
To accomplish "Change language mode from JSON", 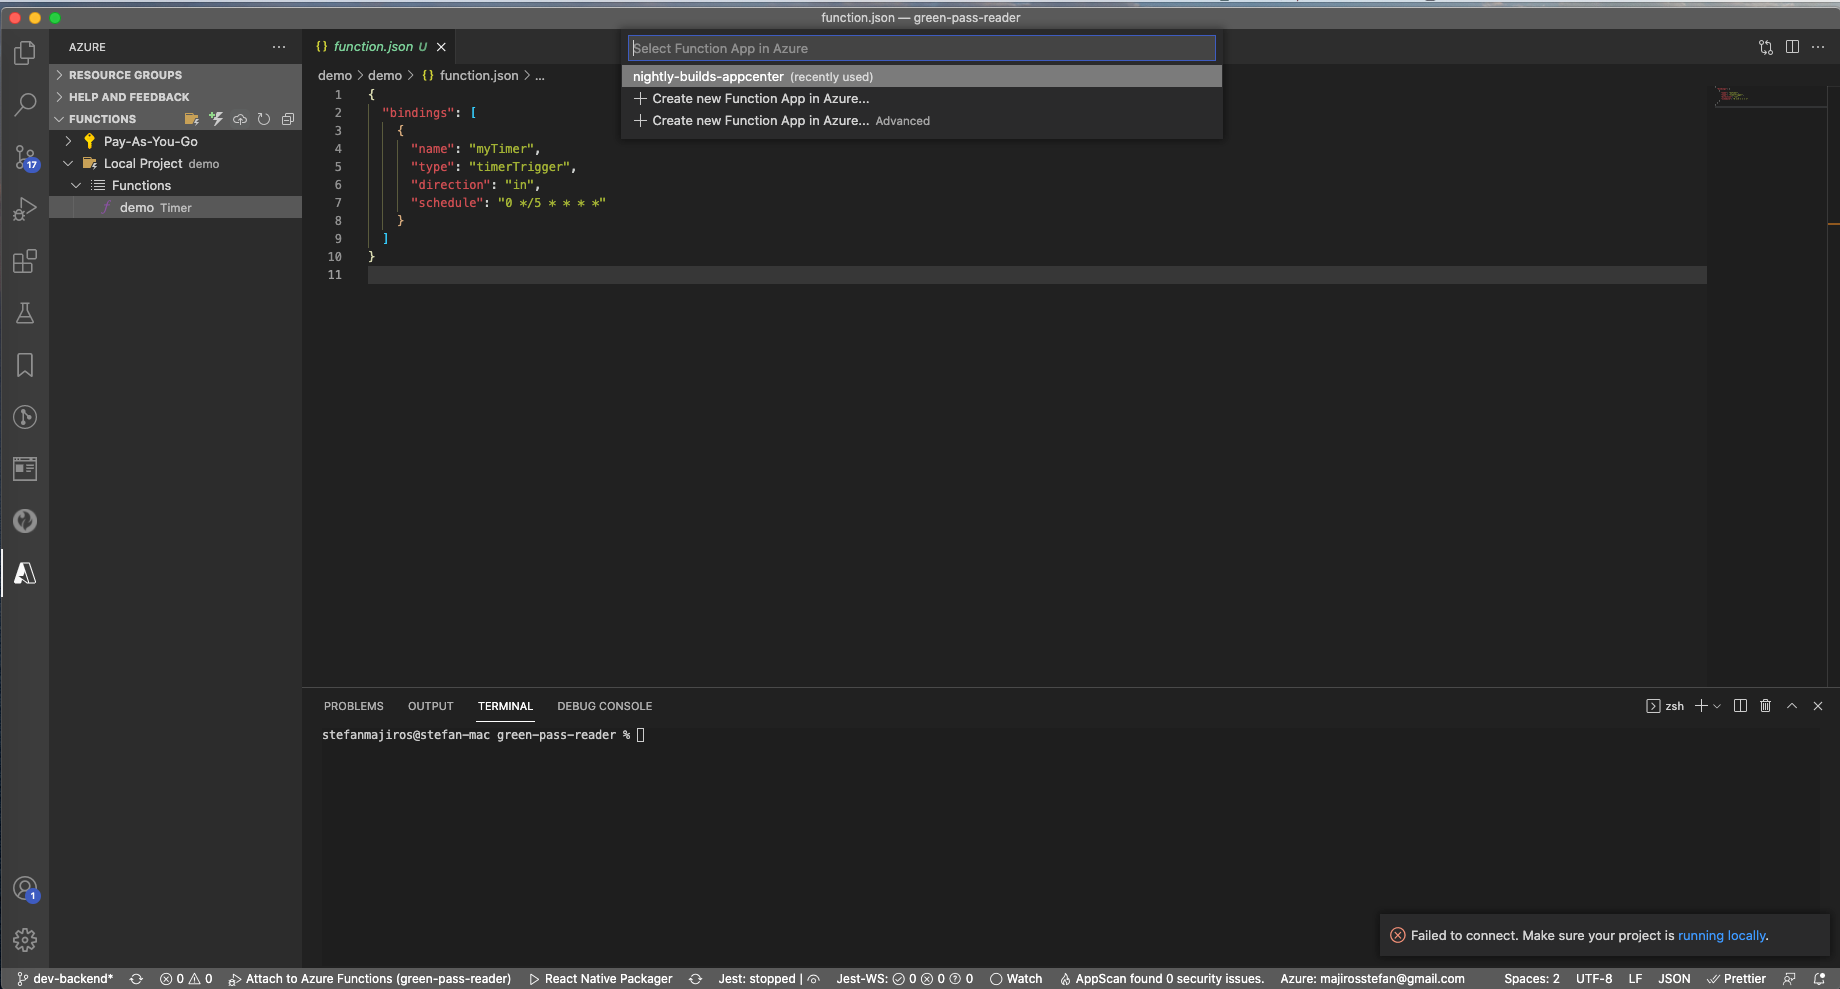I will pyautogui.click(x=1674, y=979).
